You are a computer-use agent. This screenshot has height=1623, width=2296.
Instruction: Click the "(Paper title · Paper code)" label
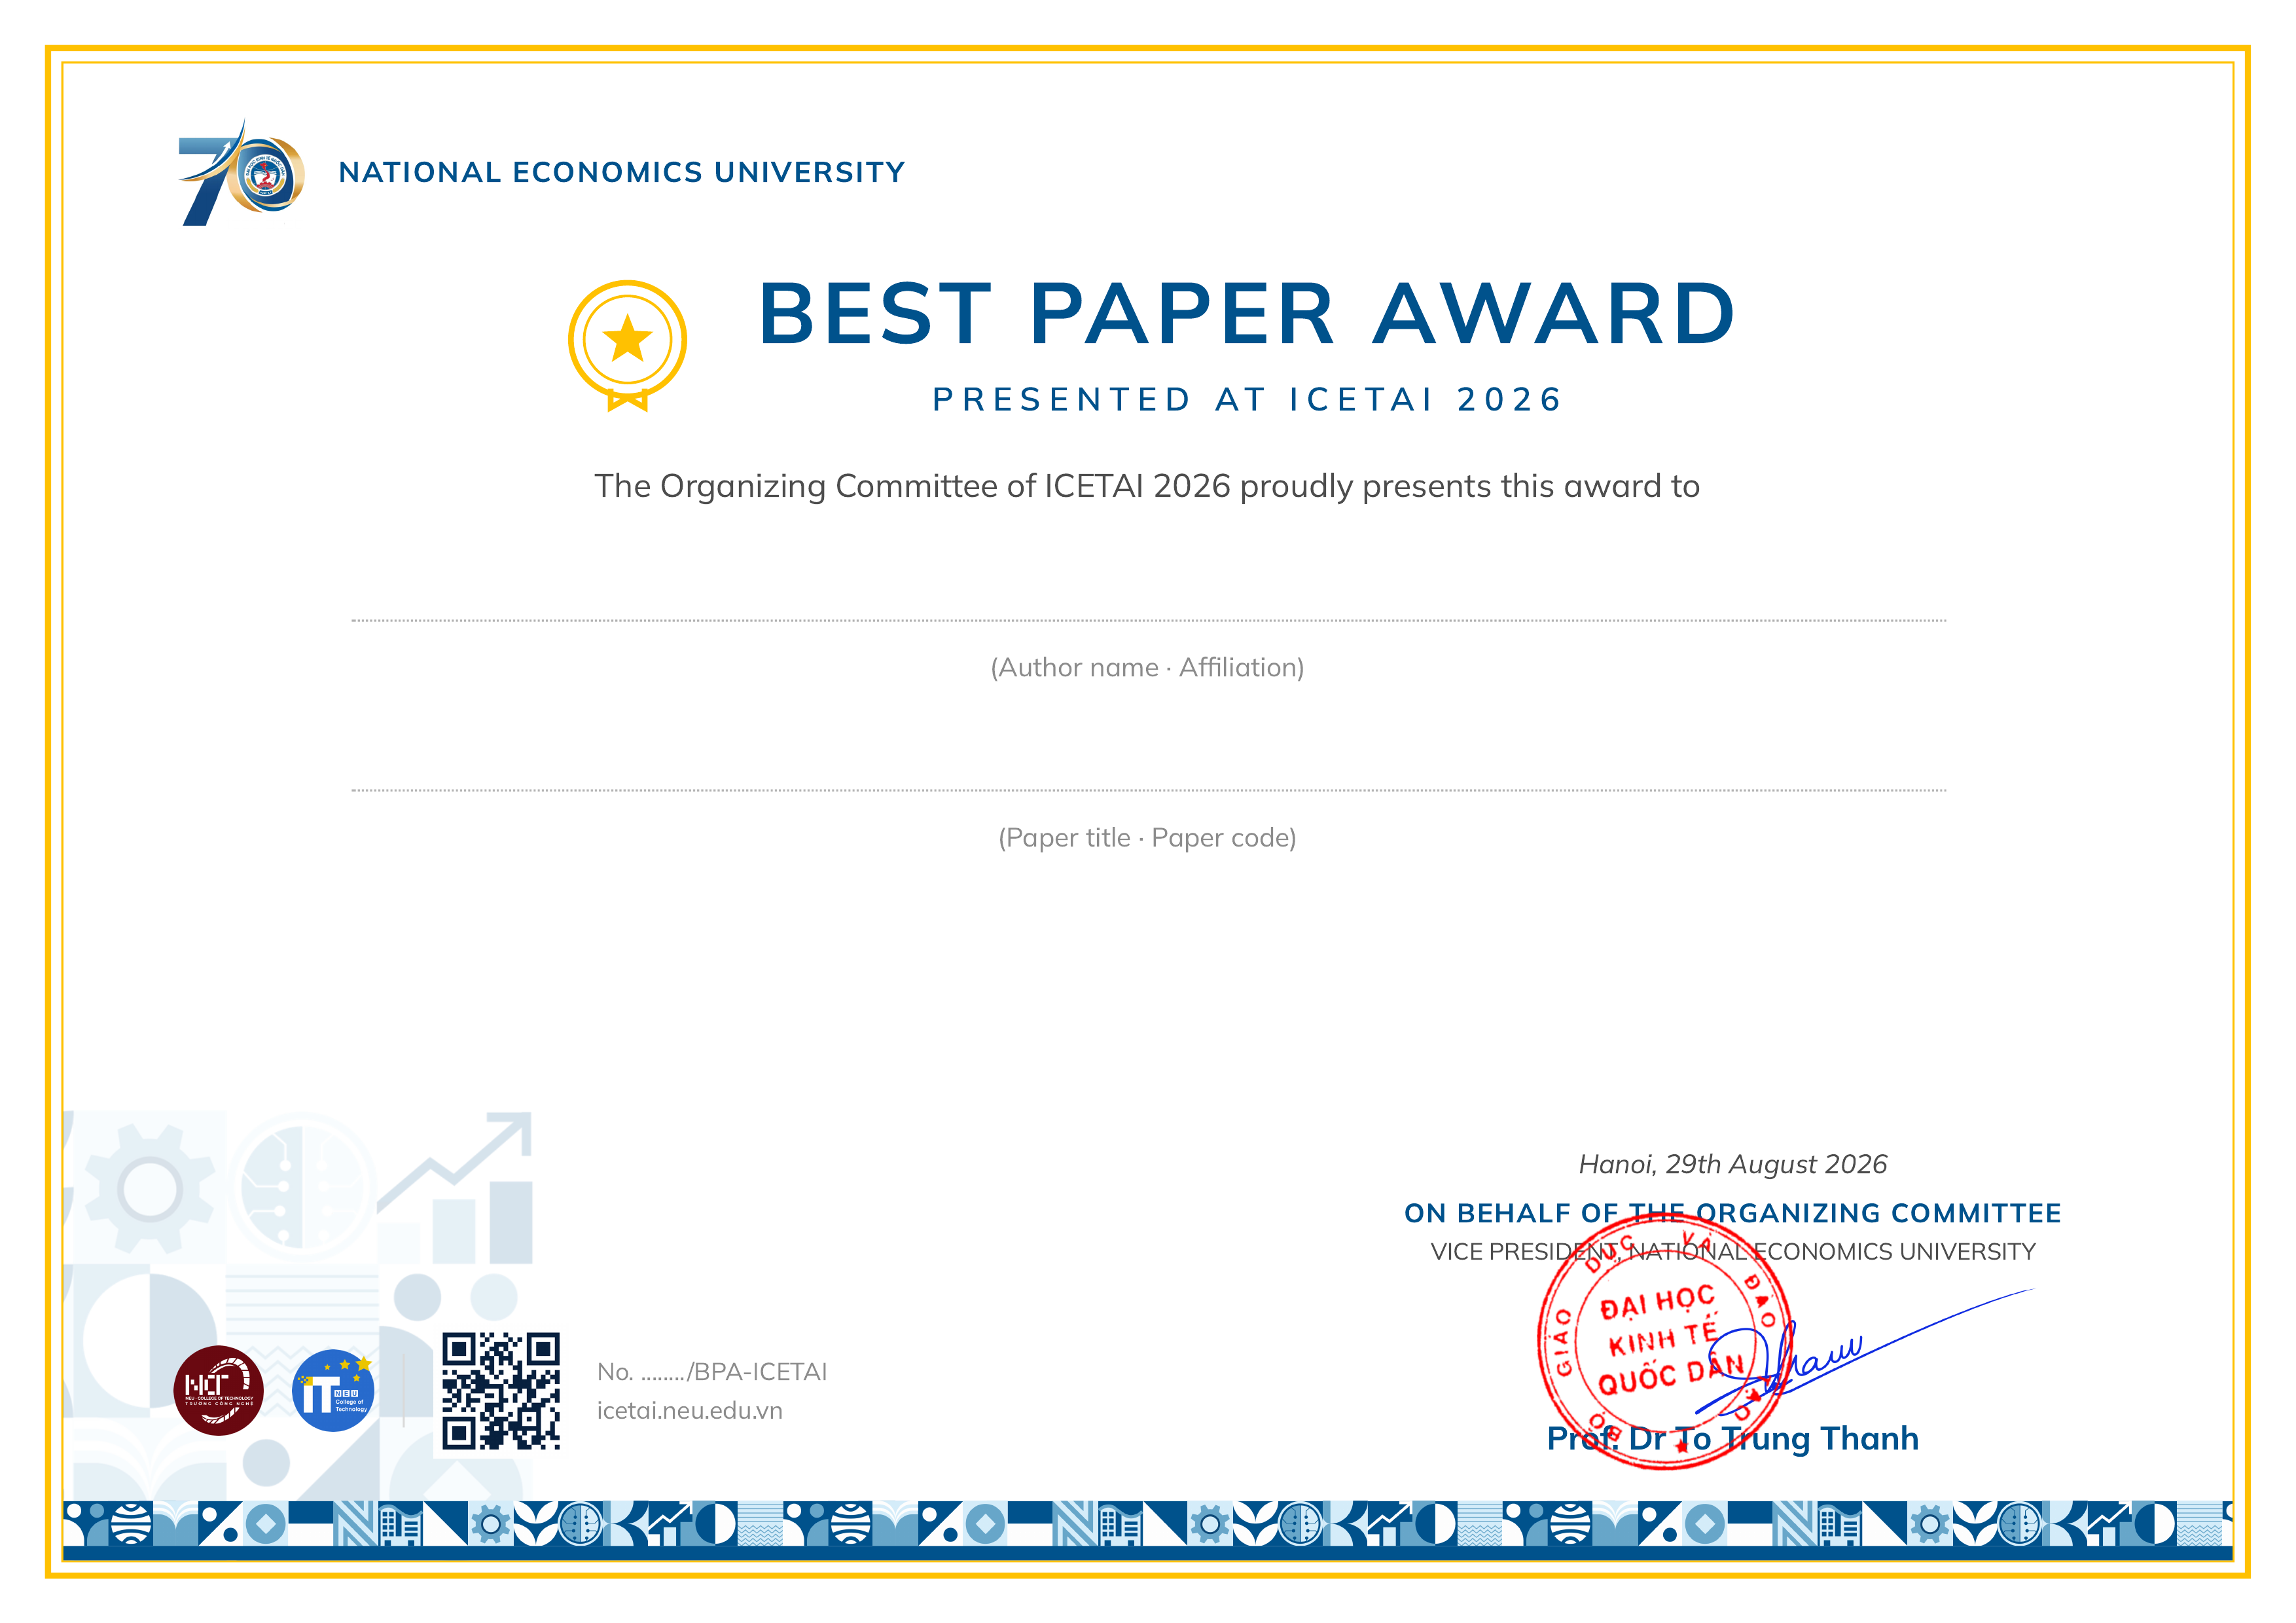1147,837
